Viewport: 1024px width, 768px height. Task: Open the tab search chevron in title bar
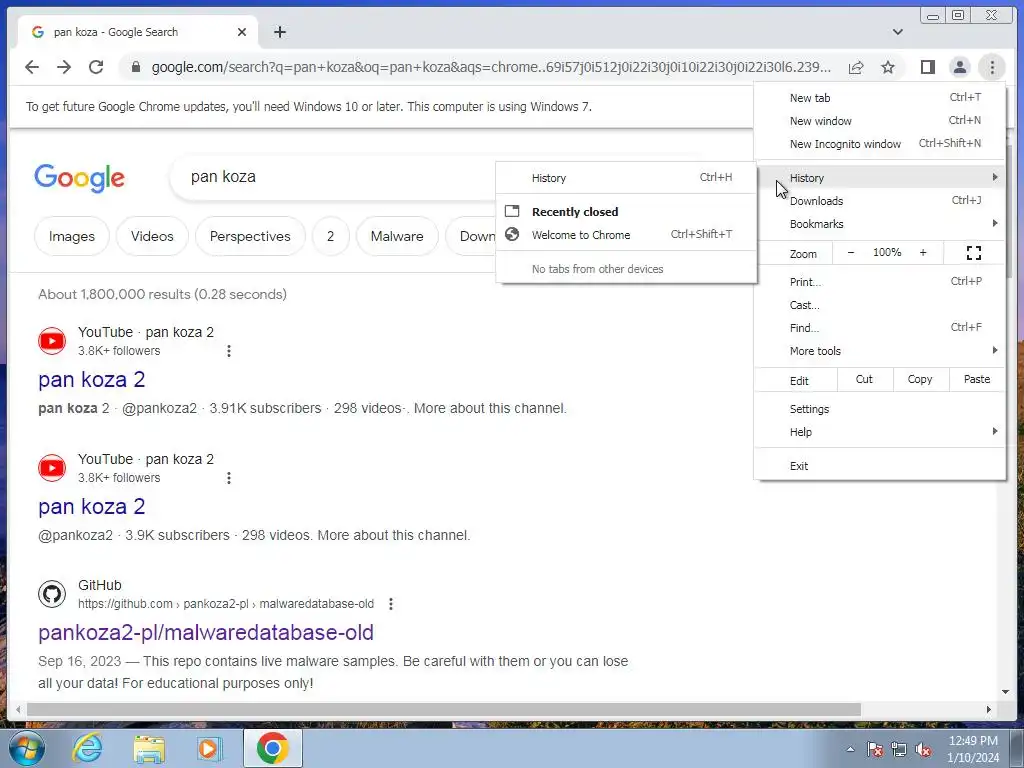pos(898,32)
